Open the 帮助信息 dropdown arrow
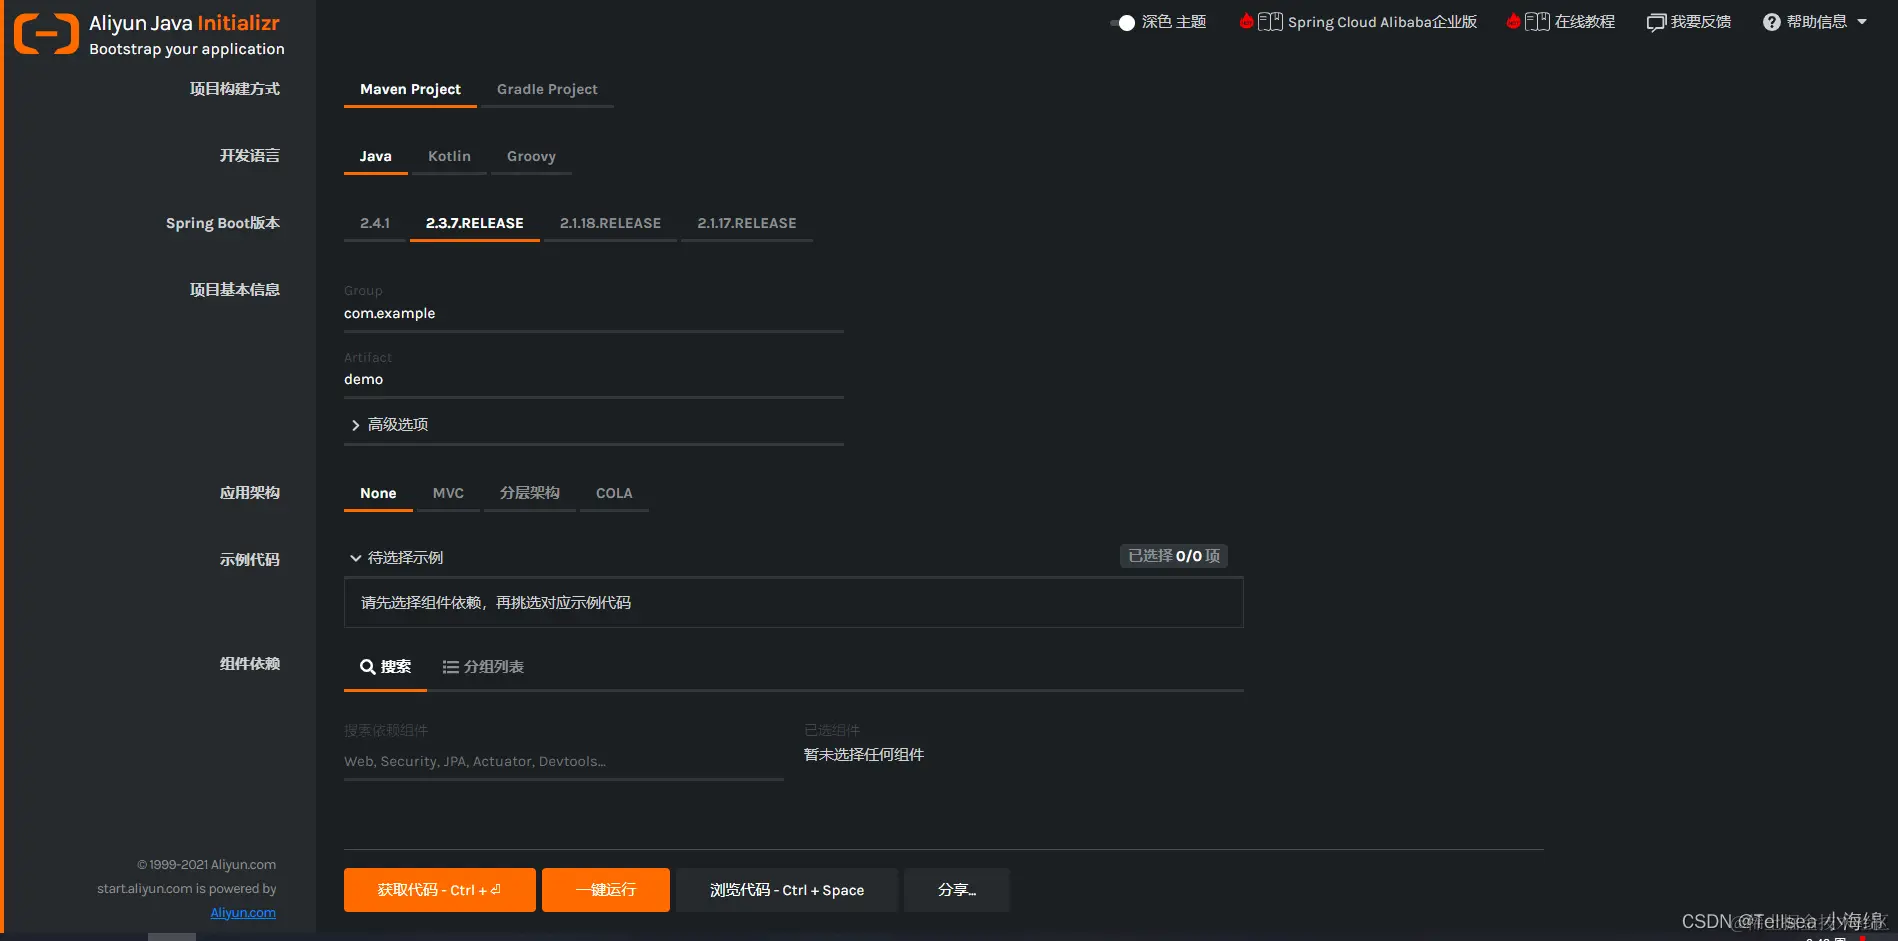The image size is (1898, 941). point(1862,22)
